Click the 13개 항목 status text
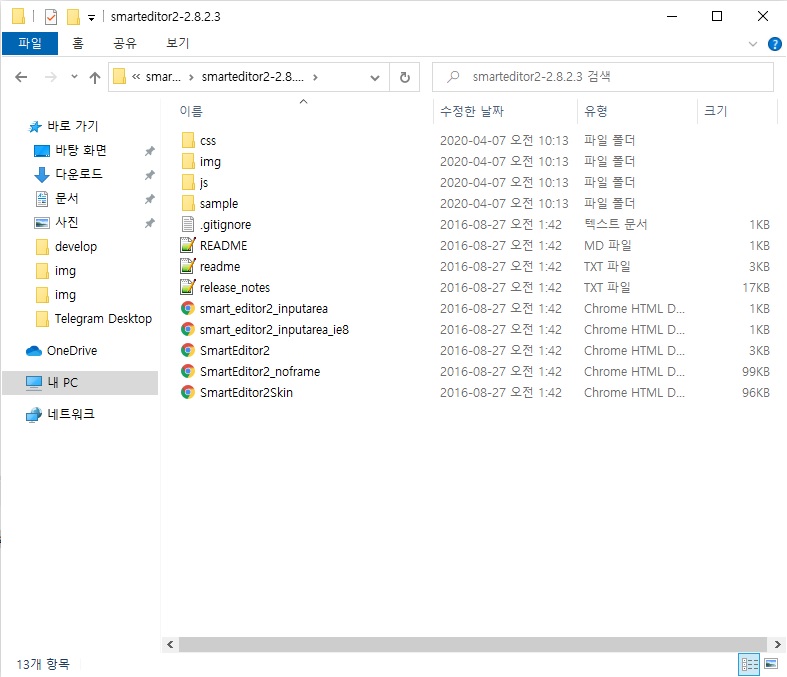The height and width of the screenshot is (677, 787). (x=43, y=664)
